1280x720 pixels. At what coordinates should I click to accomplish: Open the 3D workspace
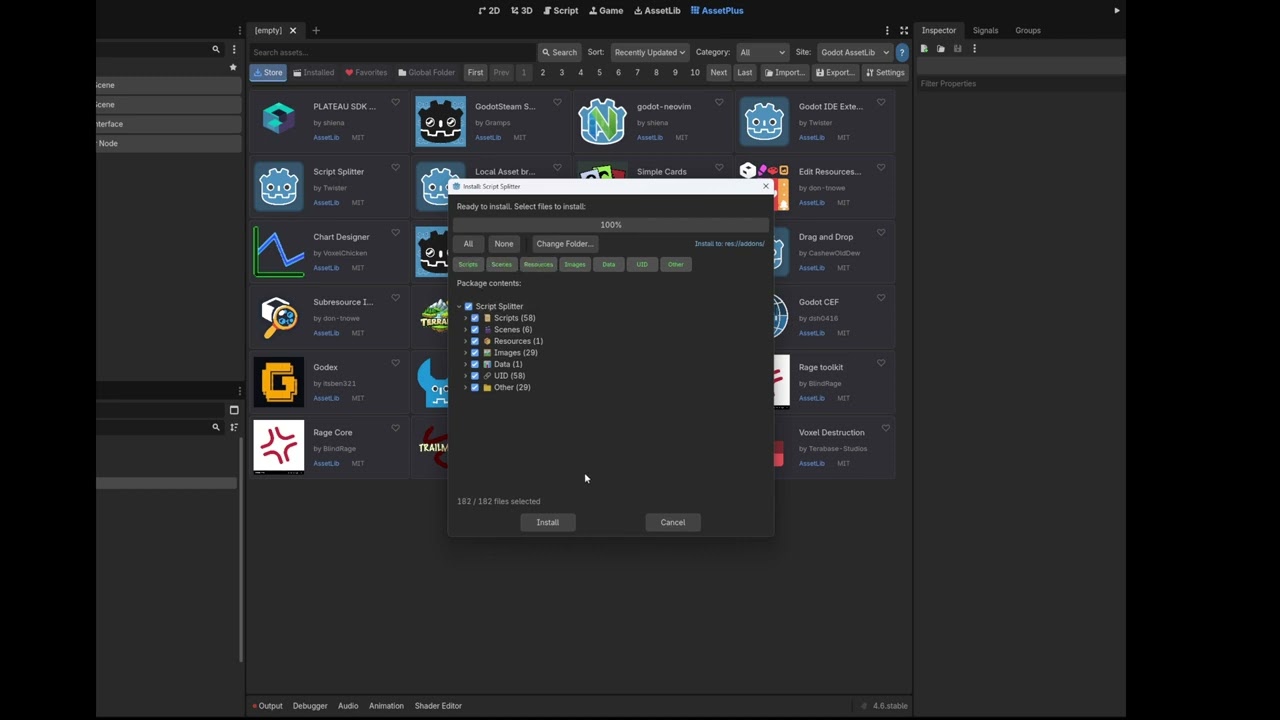(x=521, y=10)
